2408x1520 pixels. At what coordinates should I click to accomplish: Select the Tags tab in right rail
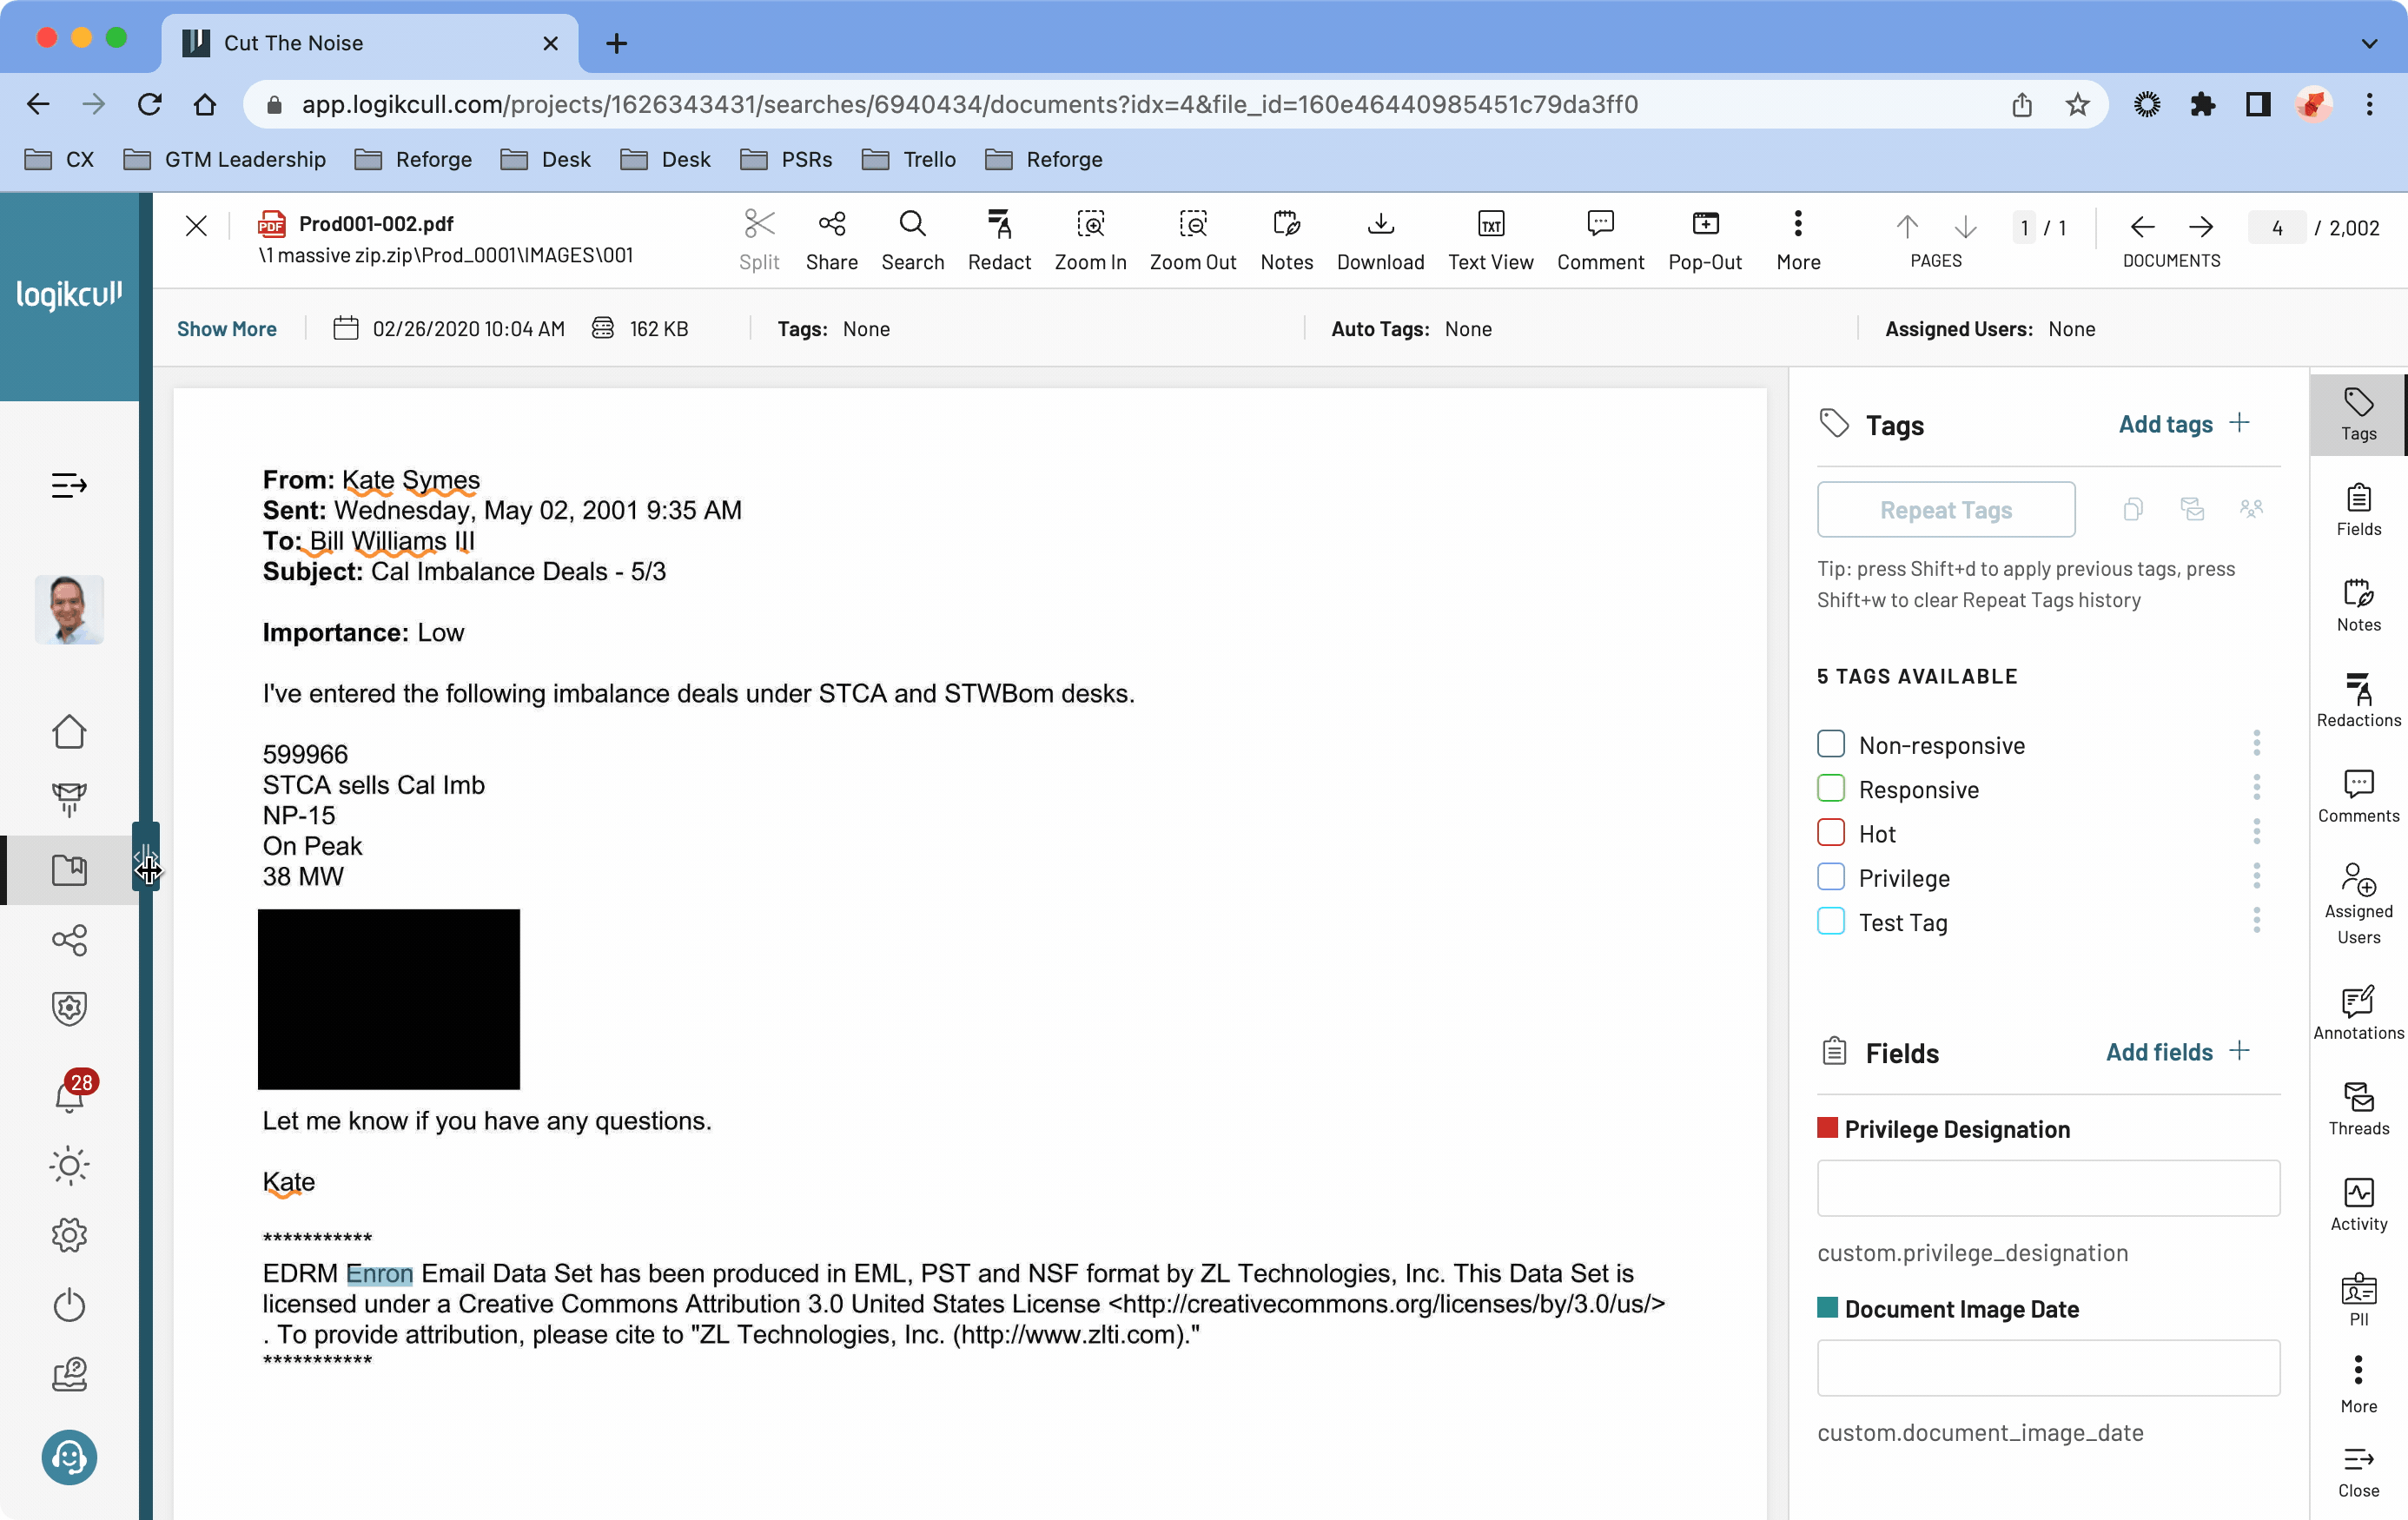tap(2358, 414)
